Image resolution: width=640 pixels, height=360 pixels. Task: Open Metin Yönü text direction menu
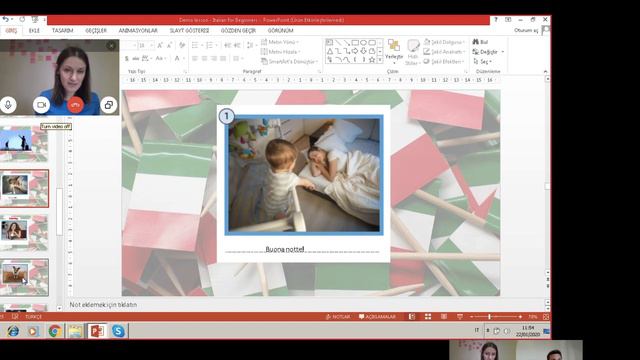point(280,42)
